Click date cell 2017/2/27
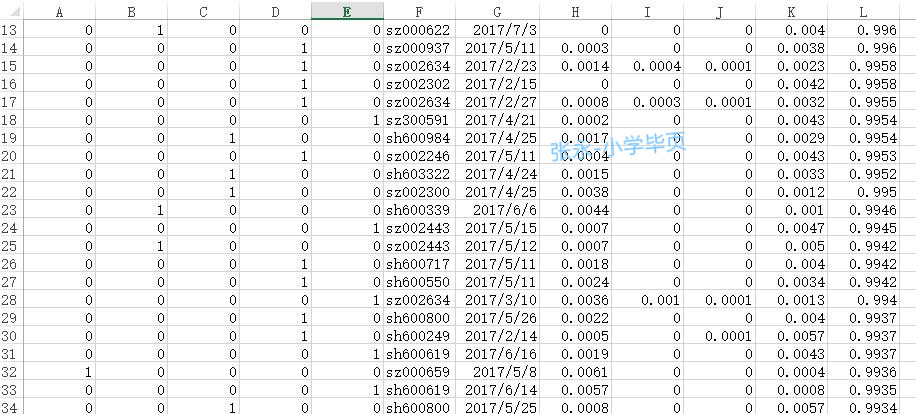The width and height of the screenshot is (916, 414). point(497,102)
